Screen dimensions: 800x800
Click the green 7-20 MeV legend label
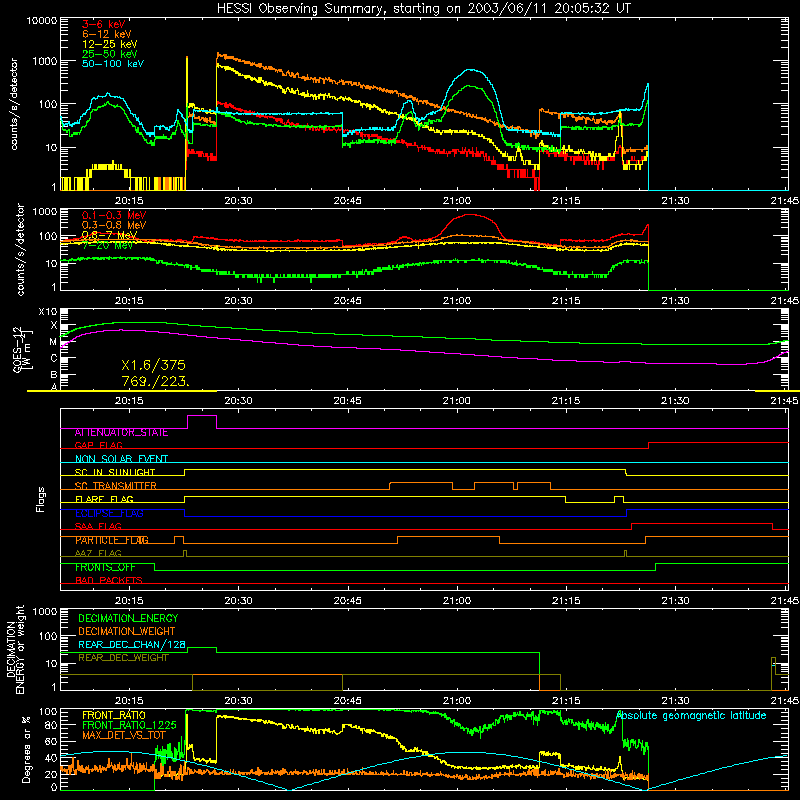coord(107,245)
